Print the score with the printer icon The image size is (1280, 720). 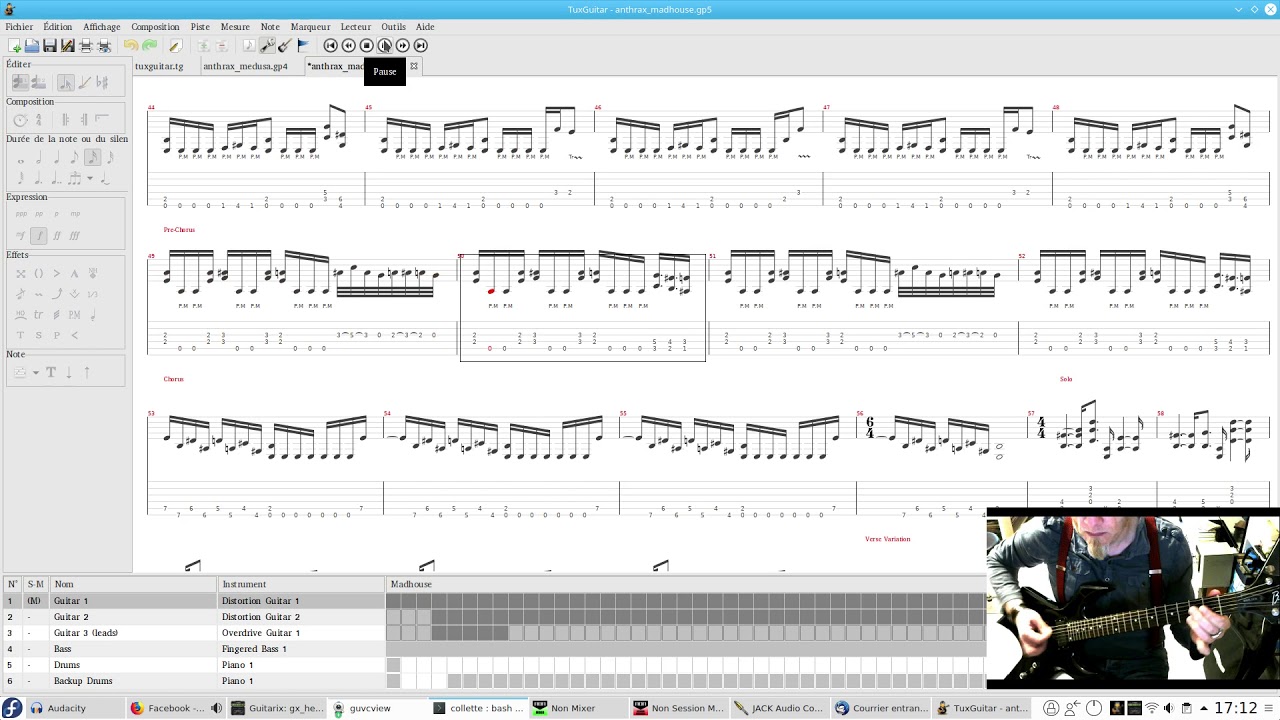tap(86, 45)
